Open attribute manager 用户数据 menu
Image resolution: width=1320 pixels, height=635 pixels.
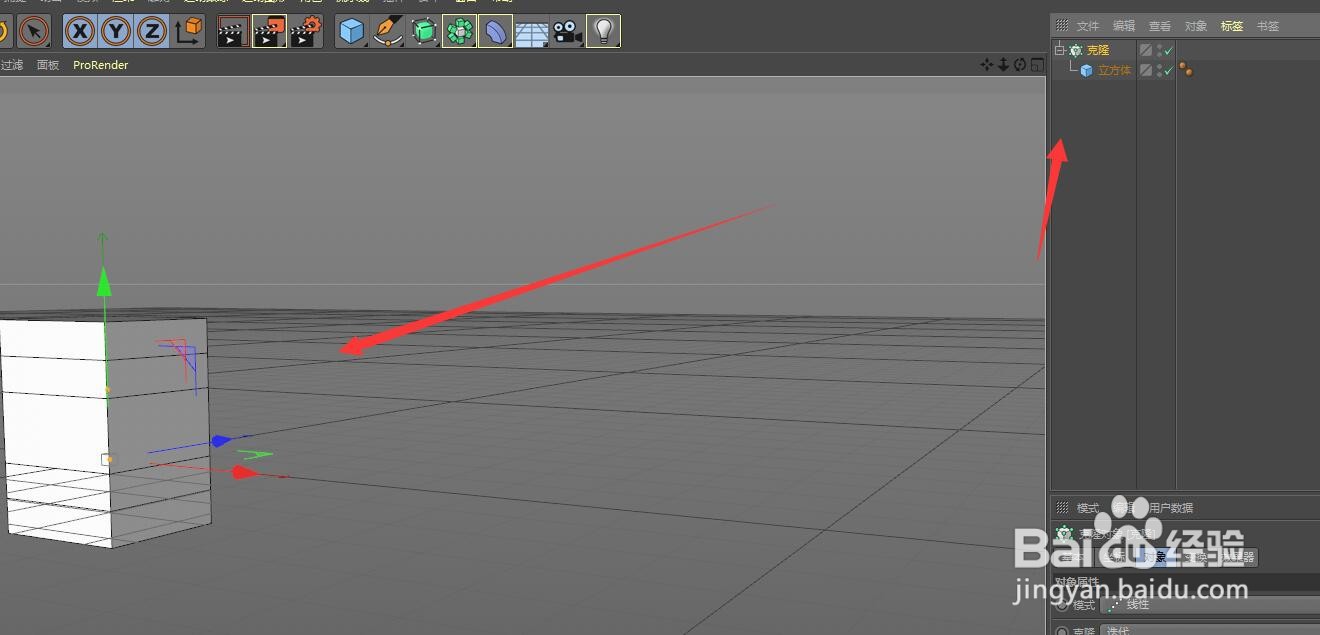[1171, 508]
